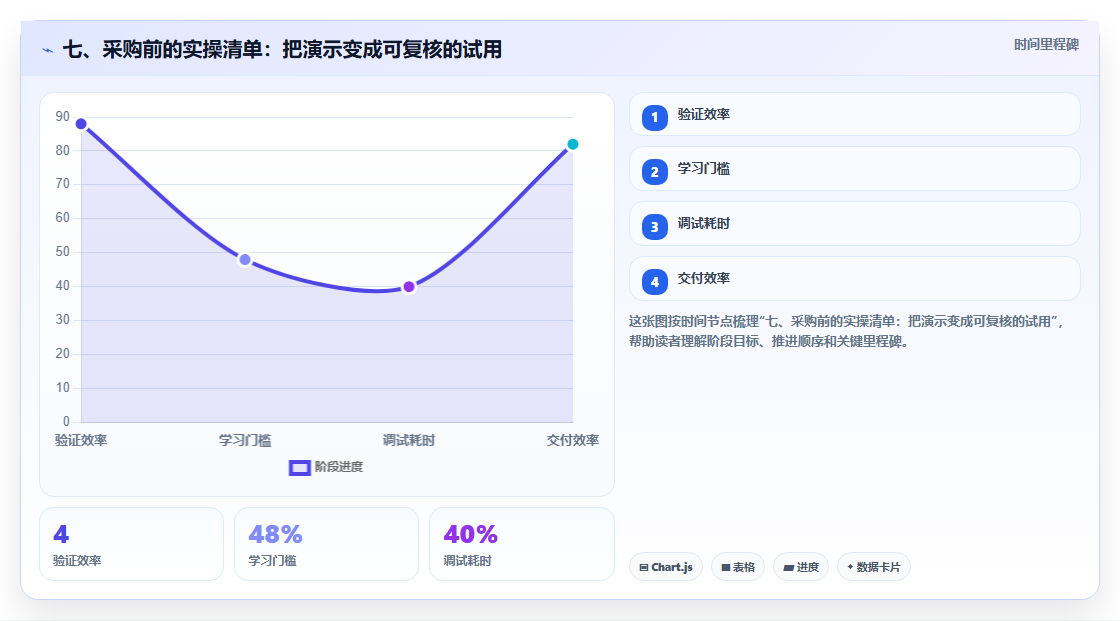
Task: Click the title 七、采购前的实操清单
Action: pyautogui.click(x=282, y=49)
